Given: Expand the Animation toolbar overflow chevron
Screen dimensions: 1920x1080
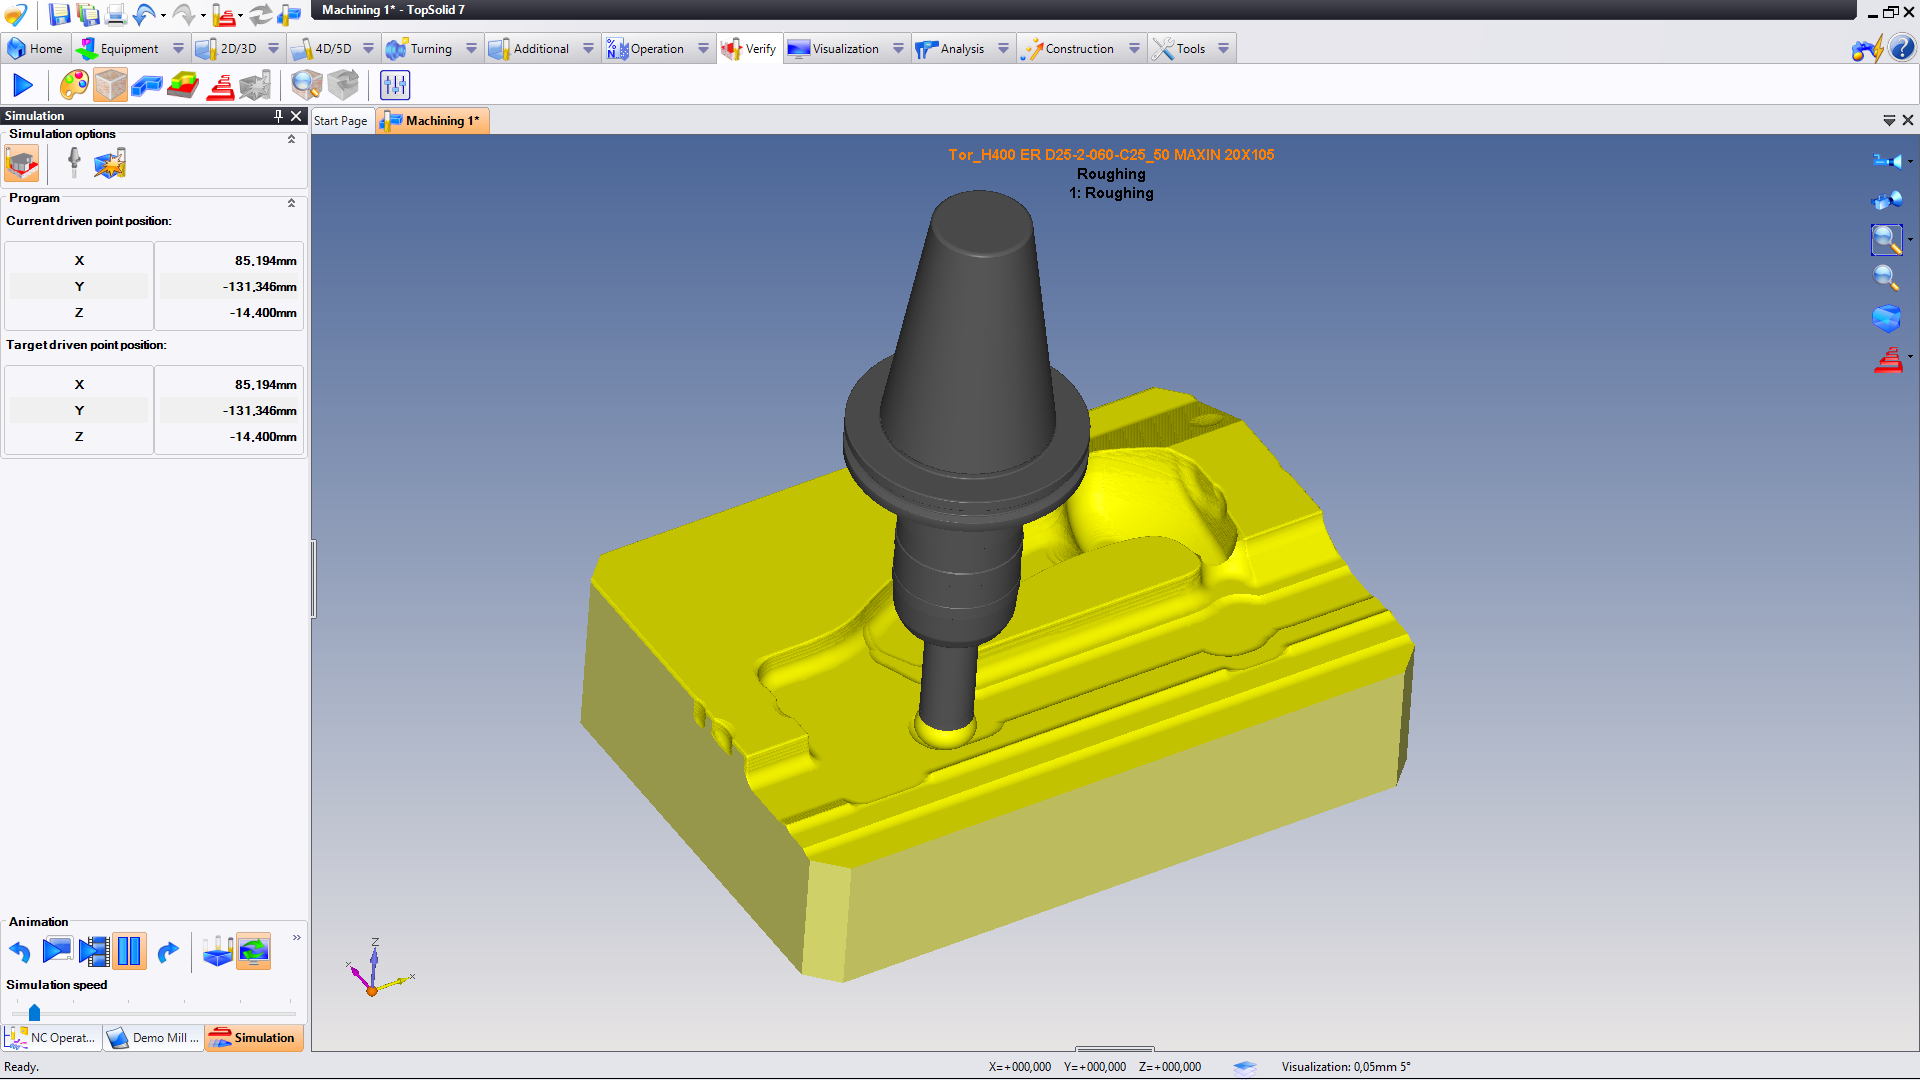Looking at the screenshot, I should click(296, 937).
